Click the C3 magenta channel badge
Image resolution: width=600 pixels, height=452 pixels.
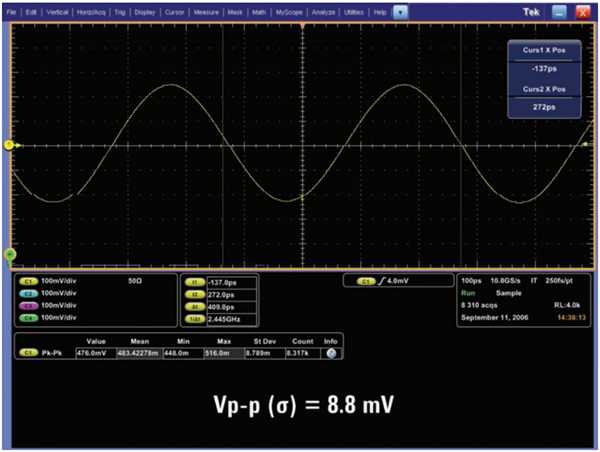tap(28, 306)
